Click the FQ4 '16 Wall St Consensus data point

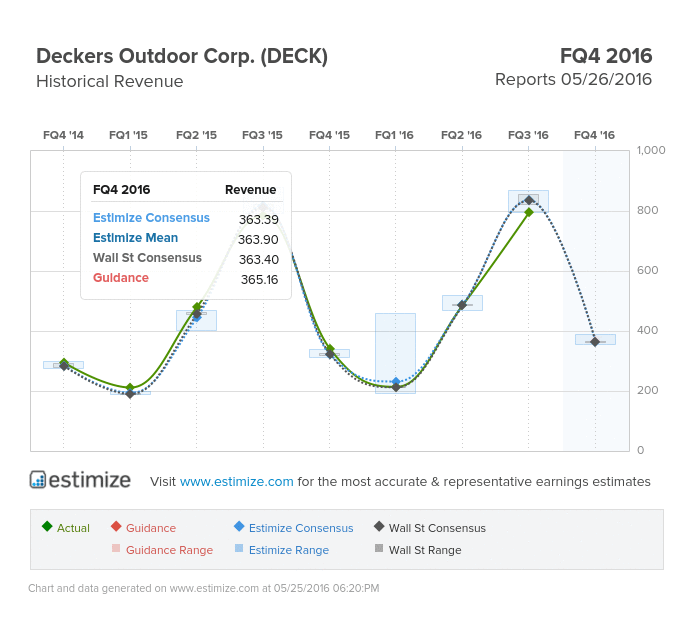595,342
